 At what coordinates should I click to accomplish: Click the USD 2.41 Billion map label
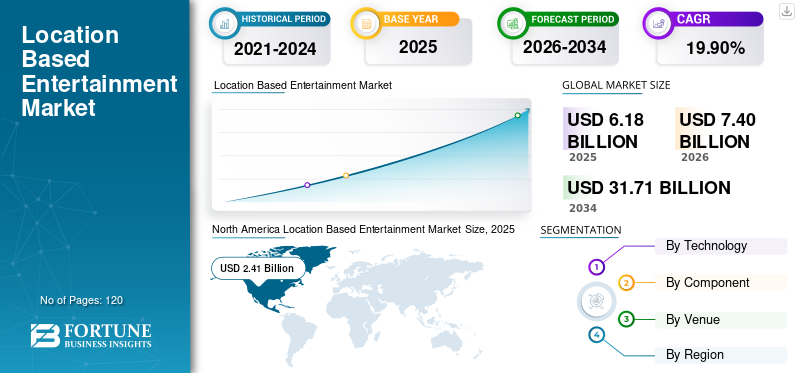257,268
